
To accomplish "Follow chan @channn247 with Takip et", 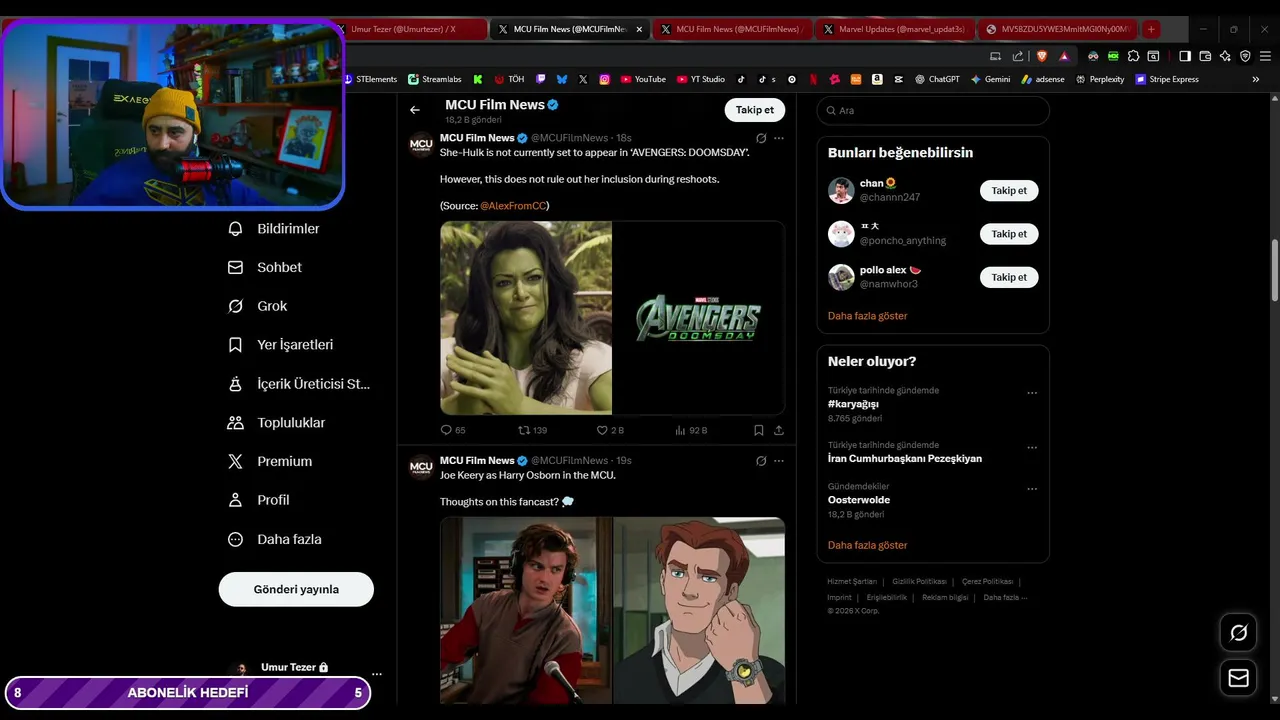I will click(1009, 190).
